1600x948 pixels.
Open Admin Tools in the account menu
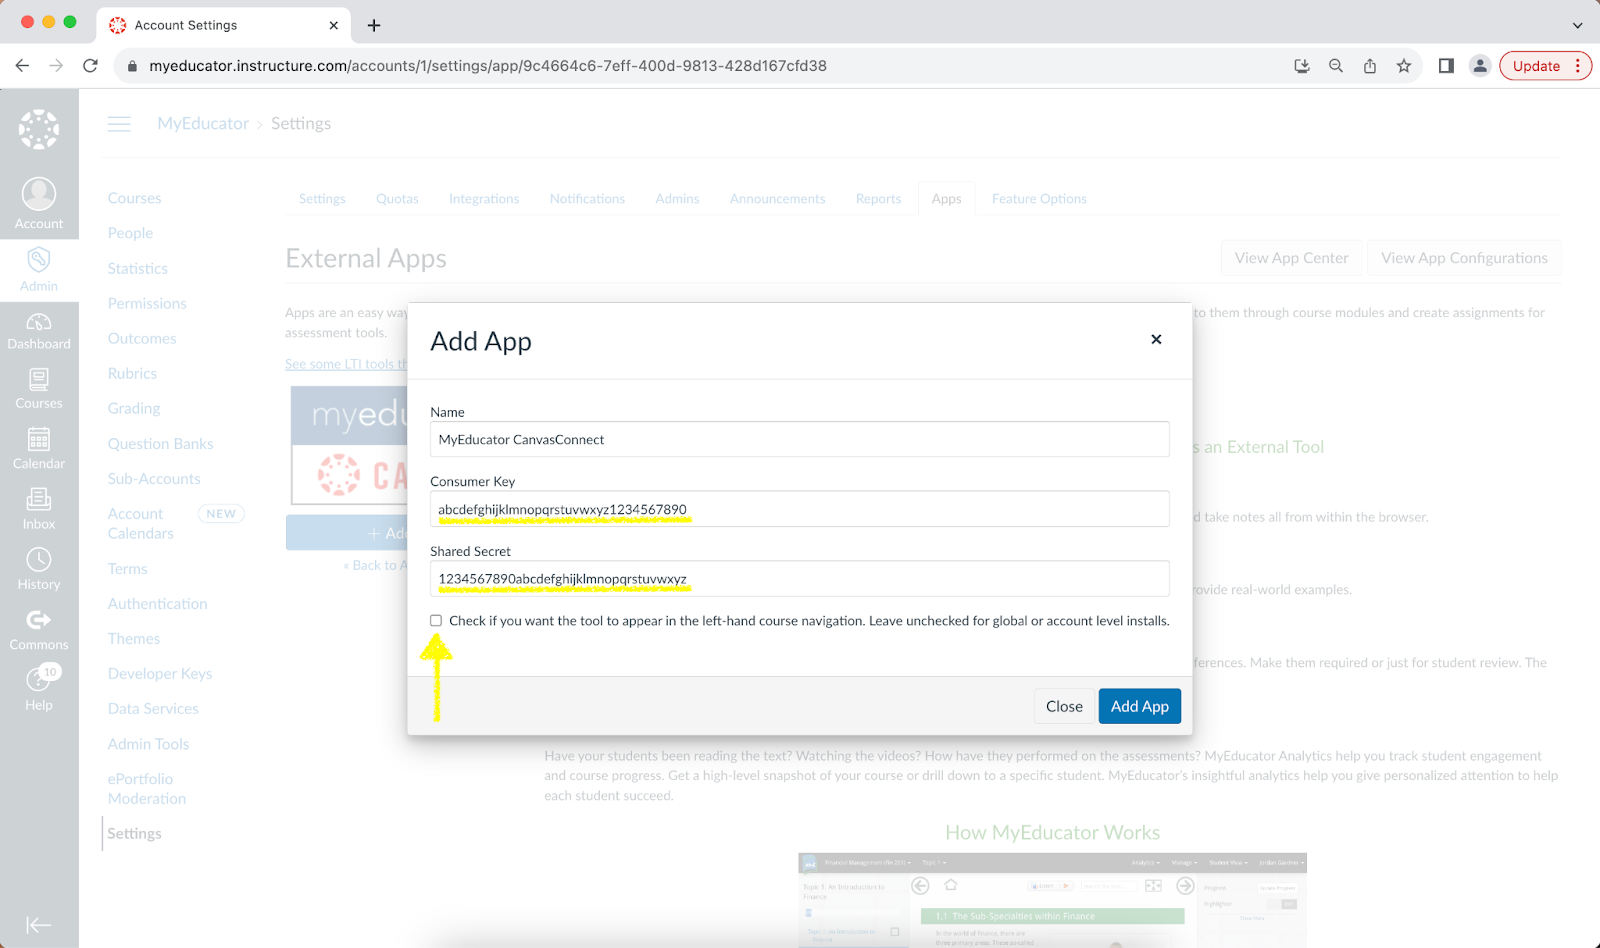[148, 743]
